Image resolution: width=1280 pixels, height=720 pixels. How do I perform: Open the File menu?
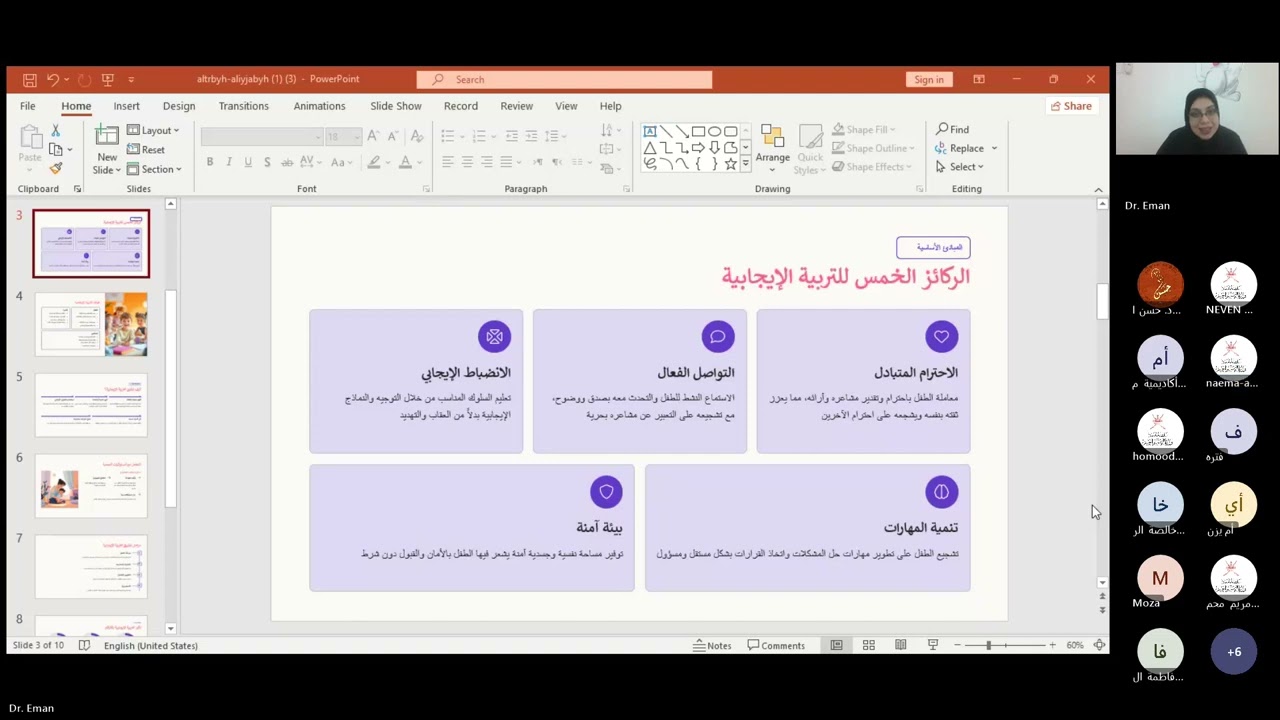coord(28,106)
